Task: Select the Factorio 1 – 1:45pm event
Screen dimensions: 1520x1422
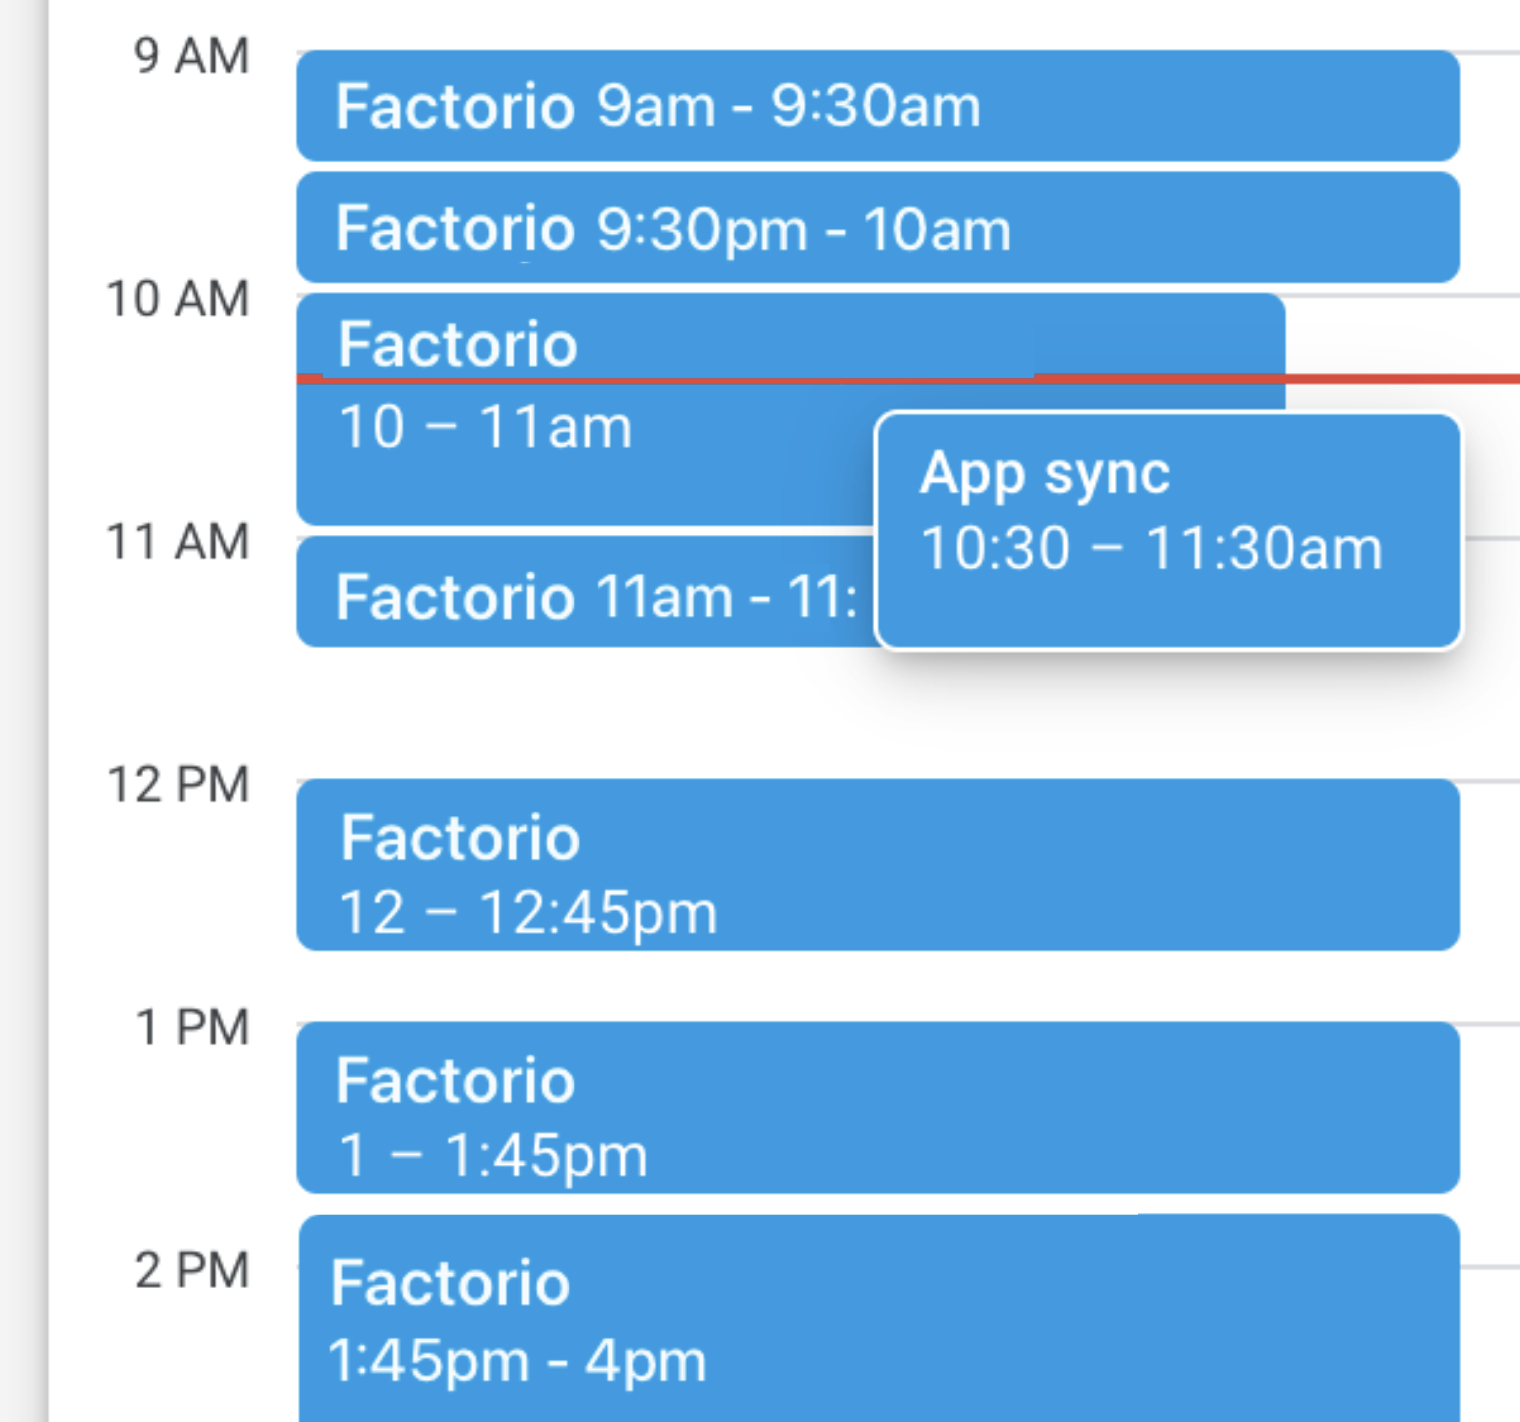Action: pyautogui.click(x=878, y=1108)
